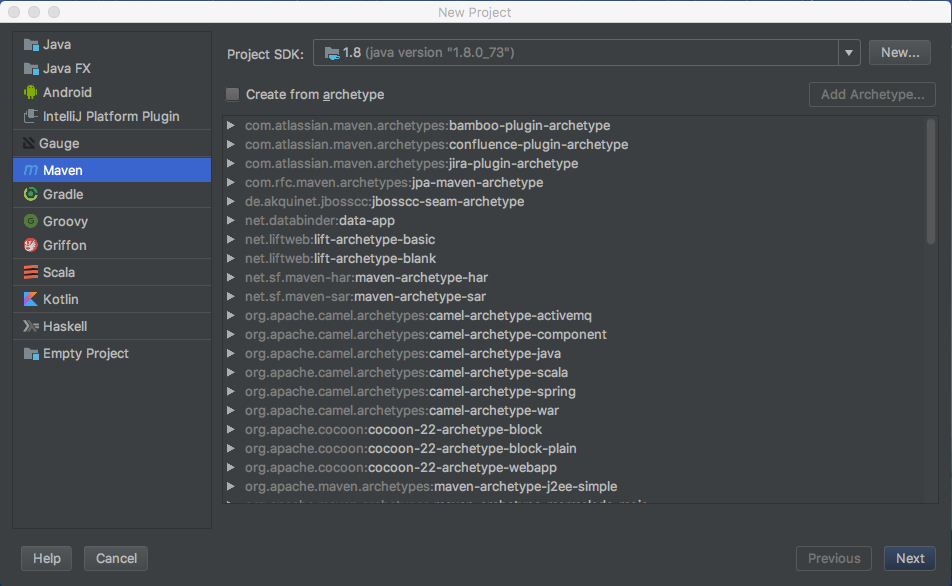Viewport: 952px width, 586px height.
Task: Select Kotlin project type label
Action: click(61, 299)
